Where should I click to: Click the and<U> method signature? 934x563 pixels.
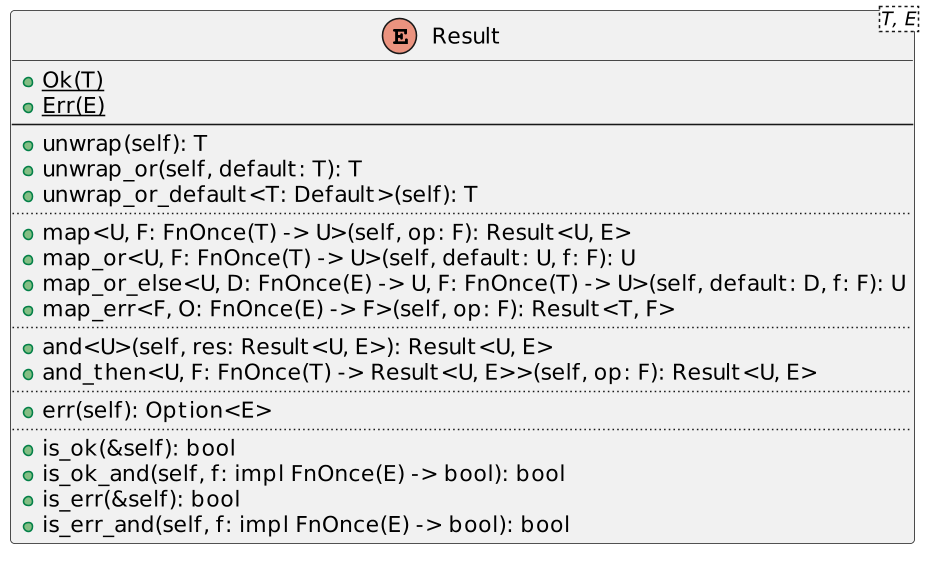(x=297, y=347)
